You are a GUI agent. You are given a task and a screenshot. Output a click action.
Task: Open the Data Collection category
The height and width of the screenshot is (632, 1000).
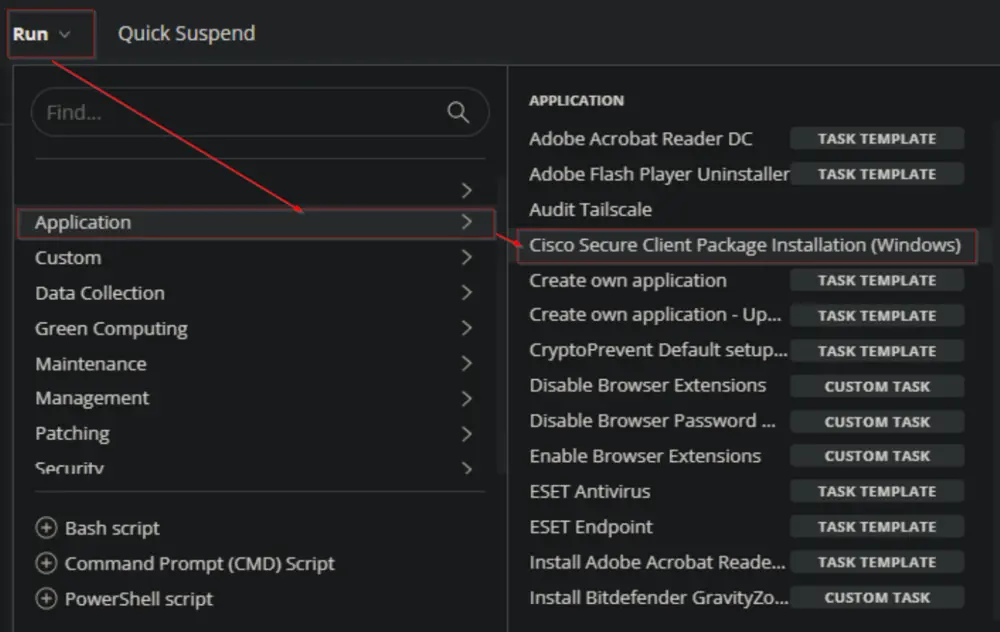coord(99,293)
